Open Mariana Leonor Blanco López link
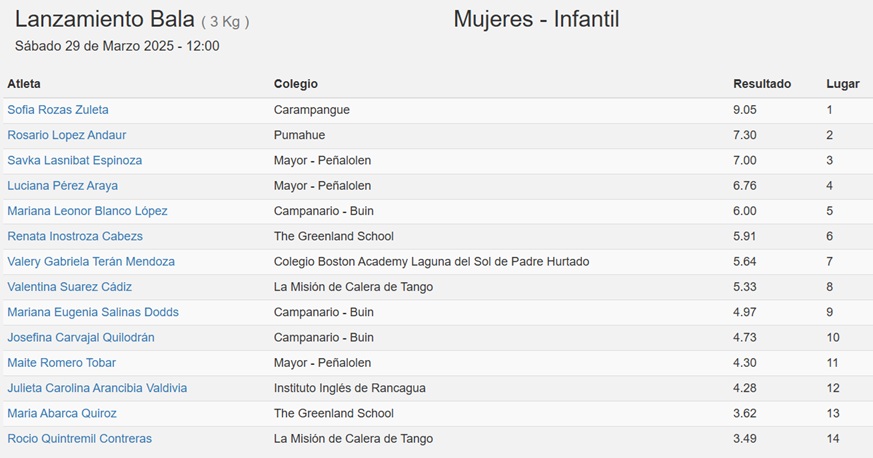The width and height of the screenshot is (873, 458). [x=87, y=211]
